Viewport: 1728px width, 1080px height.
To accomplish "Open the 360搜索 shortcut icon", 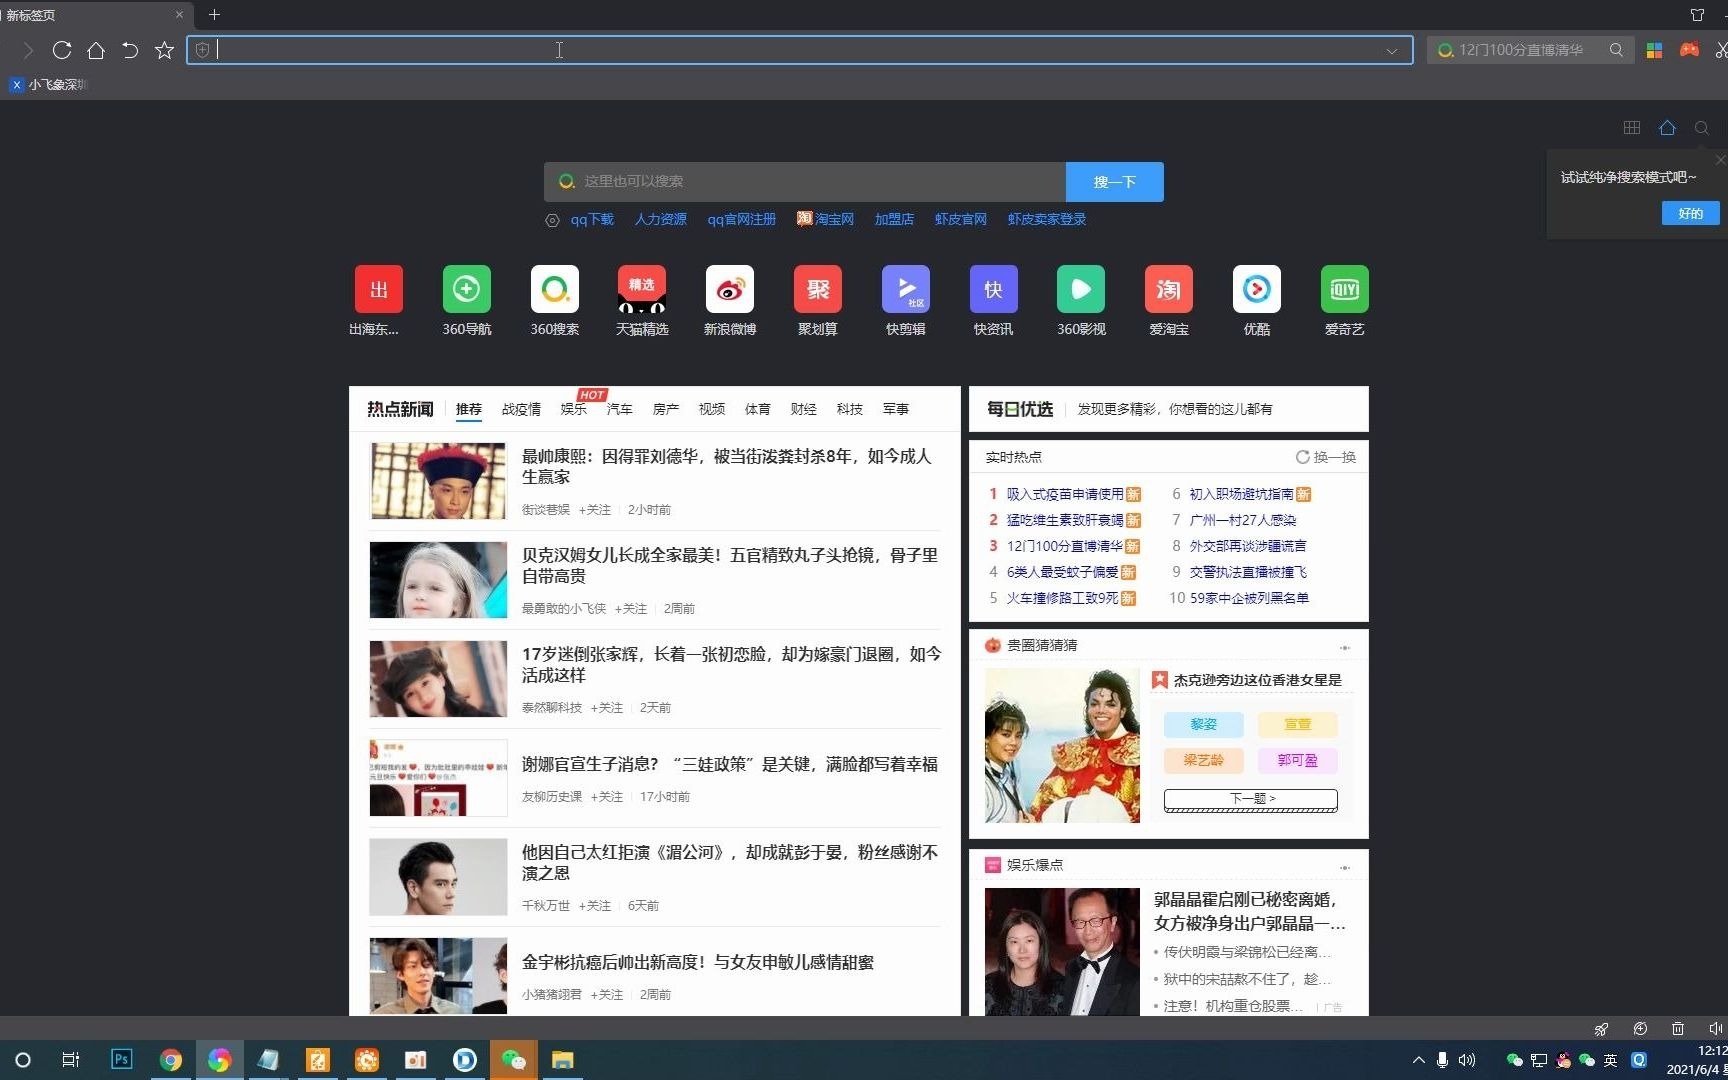I will click(x=555, y=290).
